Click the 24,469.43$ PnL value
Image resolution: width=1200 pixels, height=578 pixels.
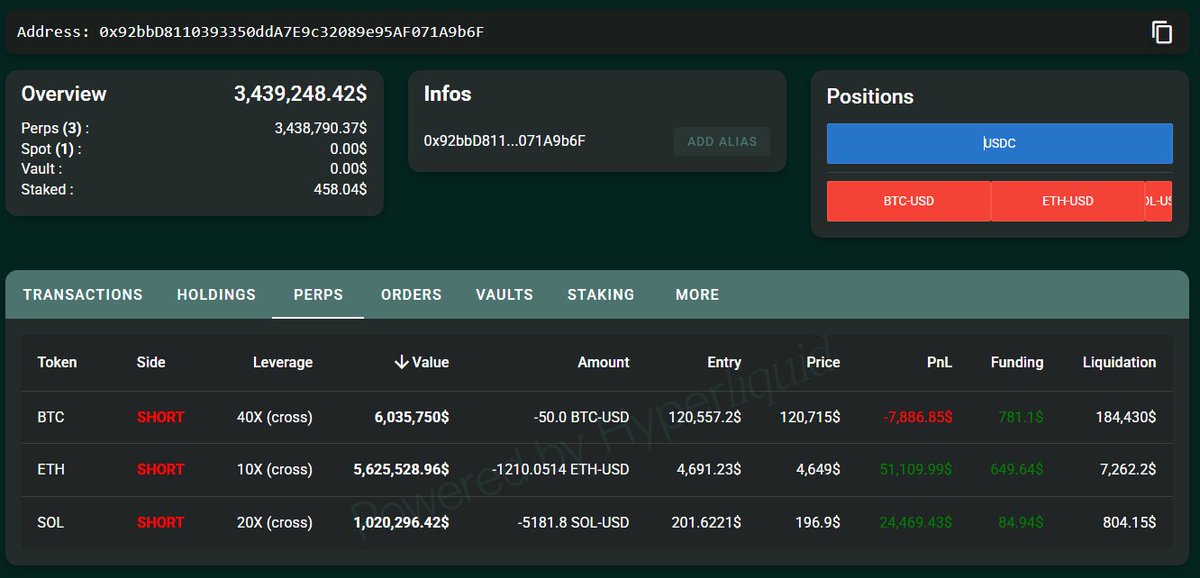click(916, 522)
